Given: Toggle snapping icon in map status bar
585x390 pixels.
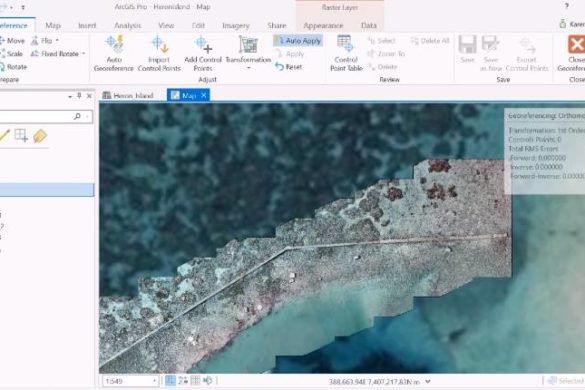Looking at the screenshot, I should [x=170, y=381].
